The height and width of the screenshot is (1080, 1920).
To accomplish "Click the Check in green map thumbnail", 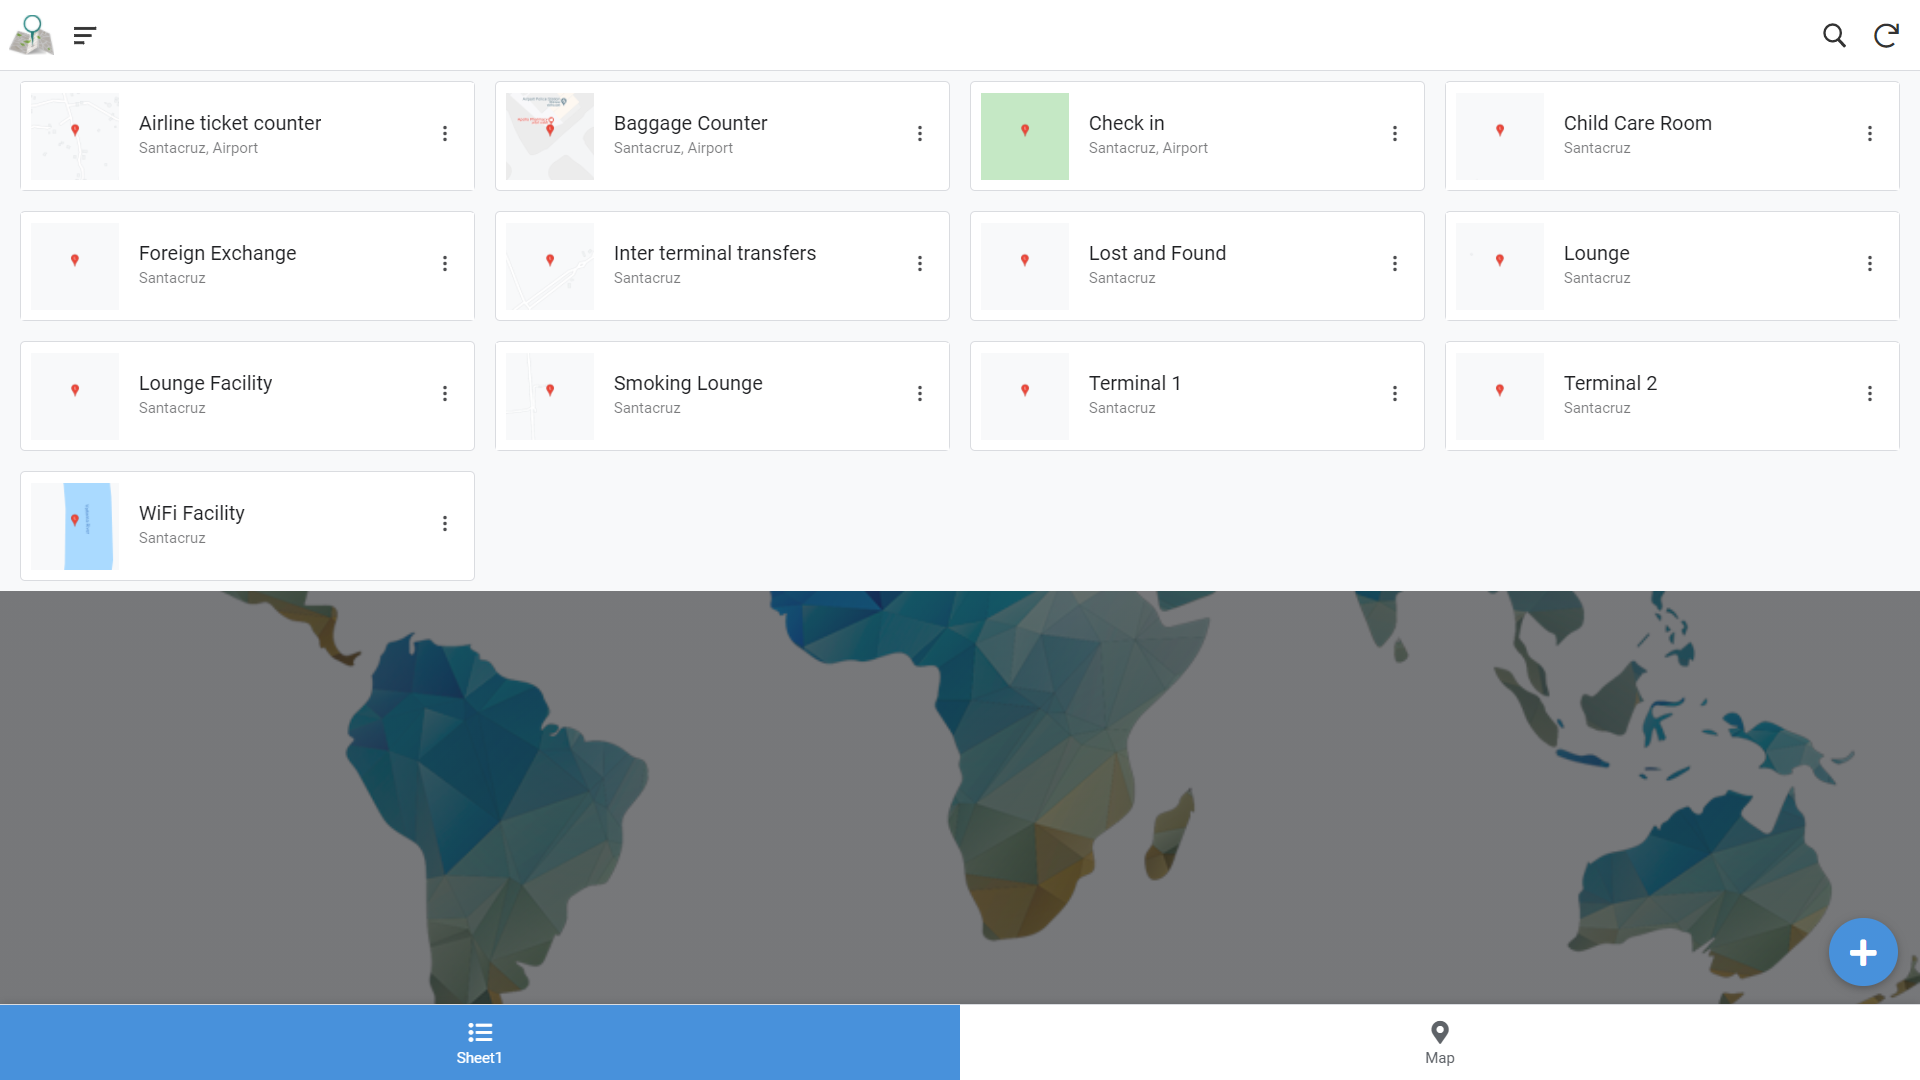I will (x=1024, y=137).
